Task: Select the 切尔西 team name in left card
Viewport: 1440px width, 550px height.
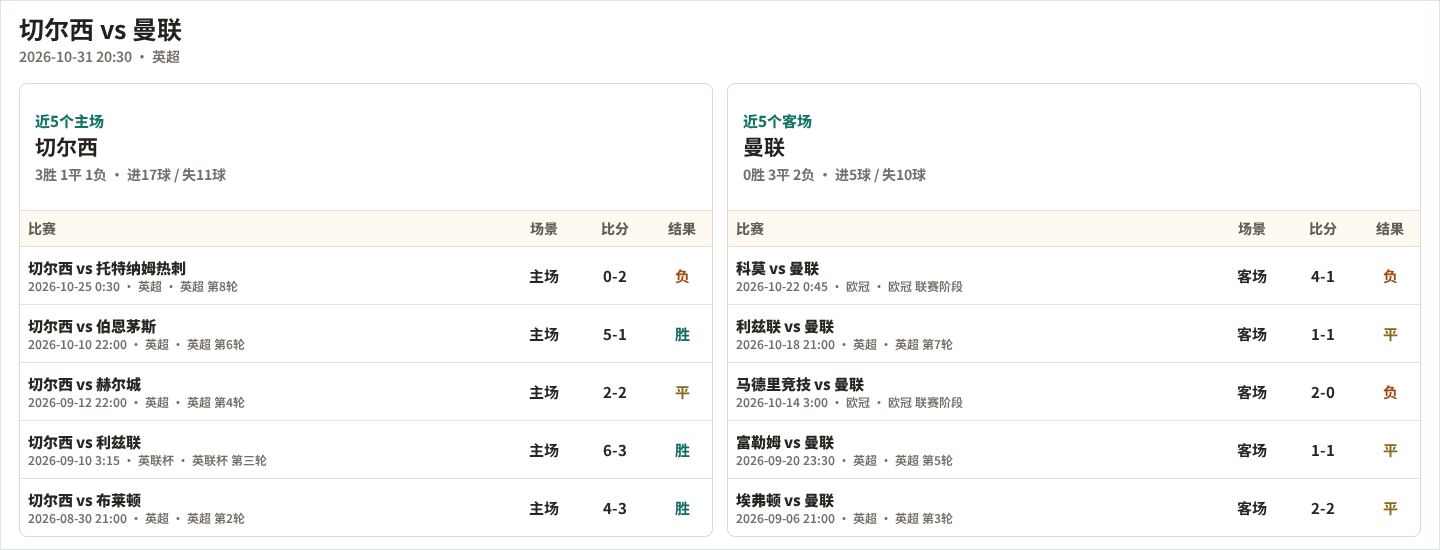Action: point(66,147)
